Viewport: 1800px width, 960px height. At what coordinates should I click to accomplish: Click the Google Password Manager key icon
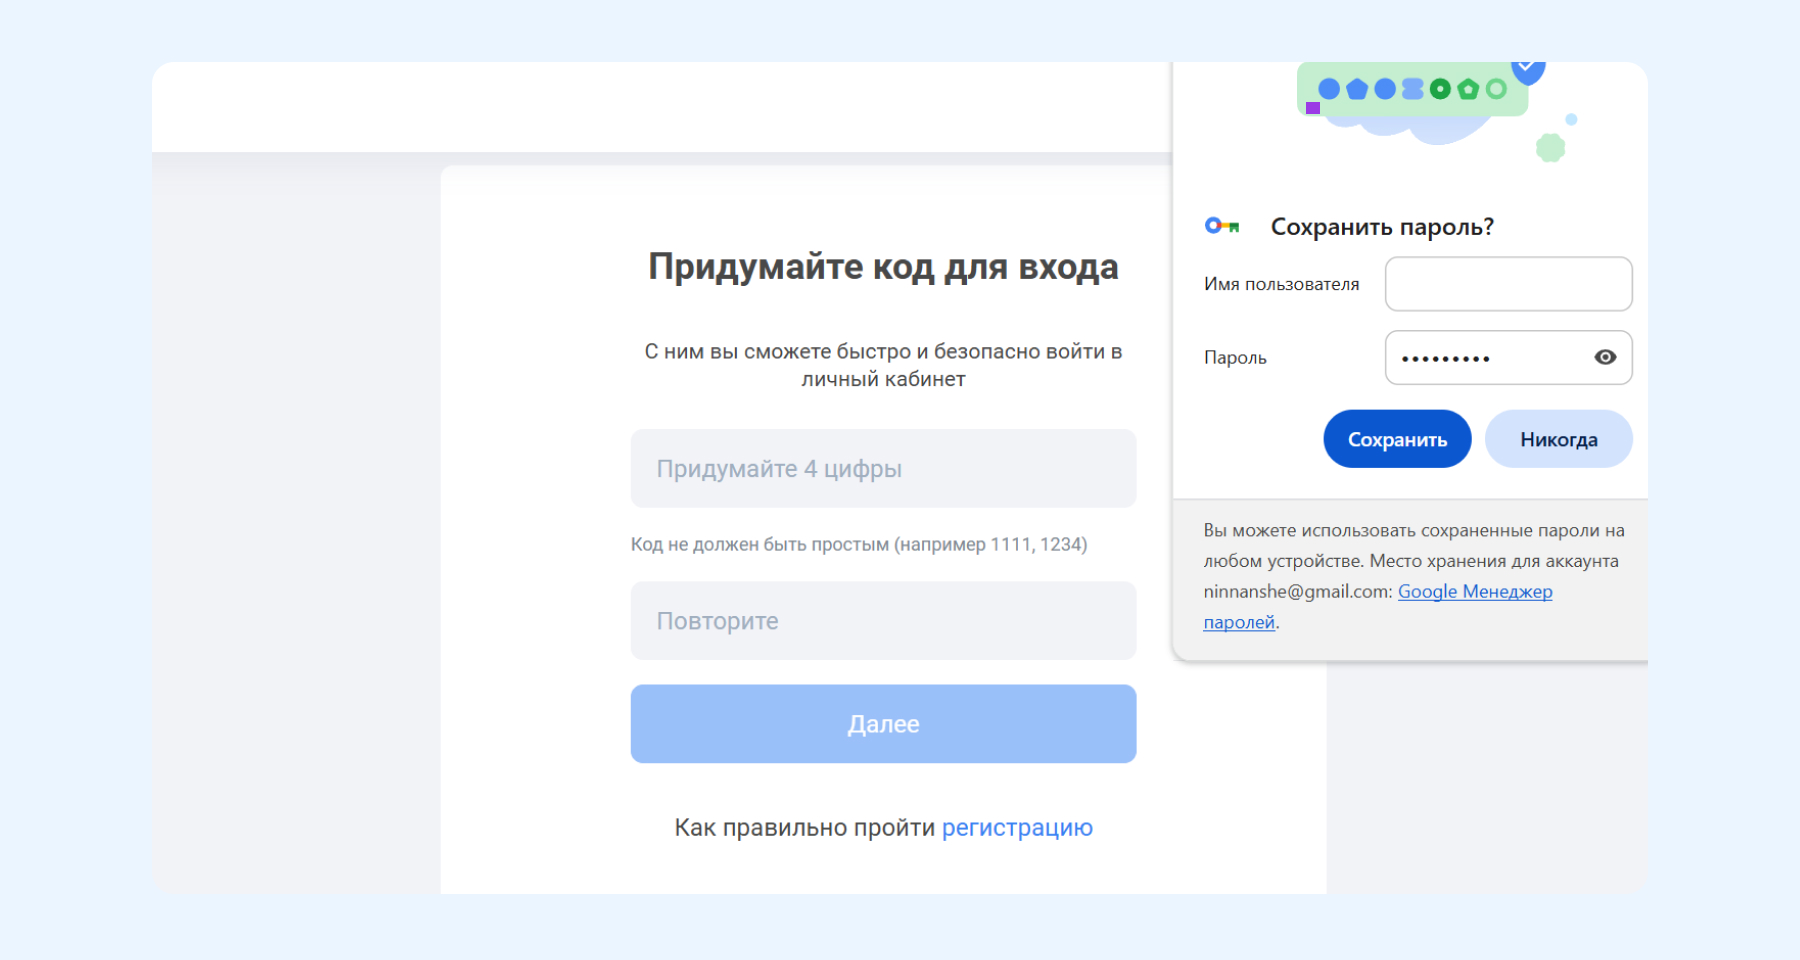pos(1221,226)
